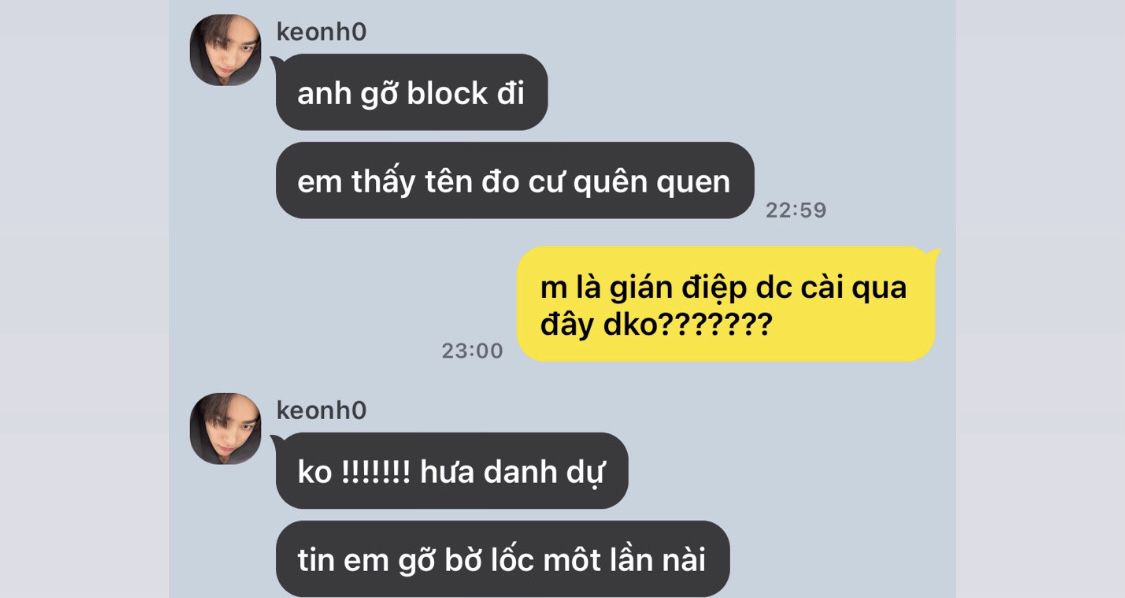Tap the 'ko !!!!!!! hưa danh dự' bubble
This screenshot has width=1125, height=598.
coord(451,471)
